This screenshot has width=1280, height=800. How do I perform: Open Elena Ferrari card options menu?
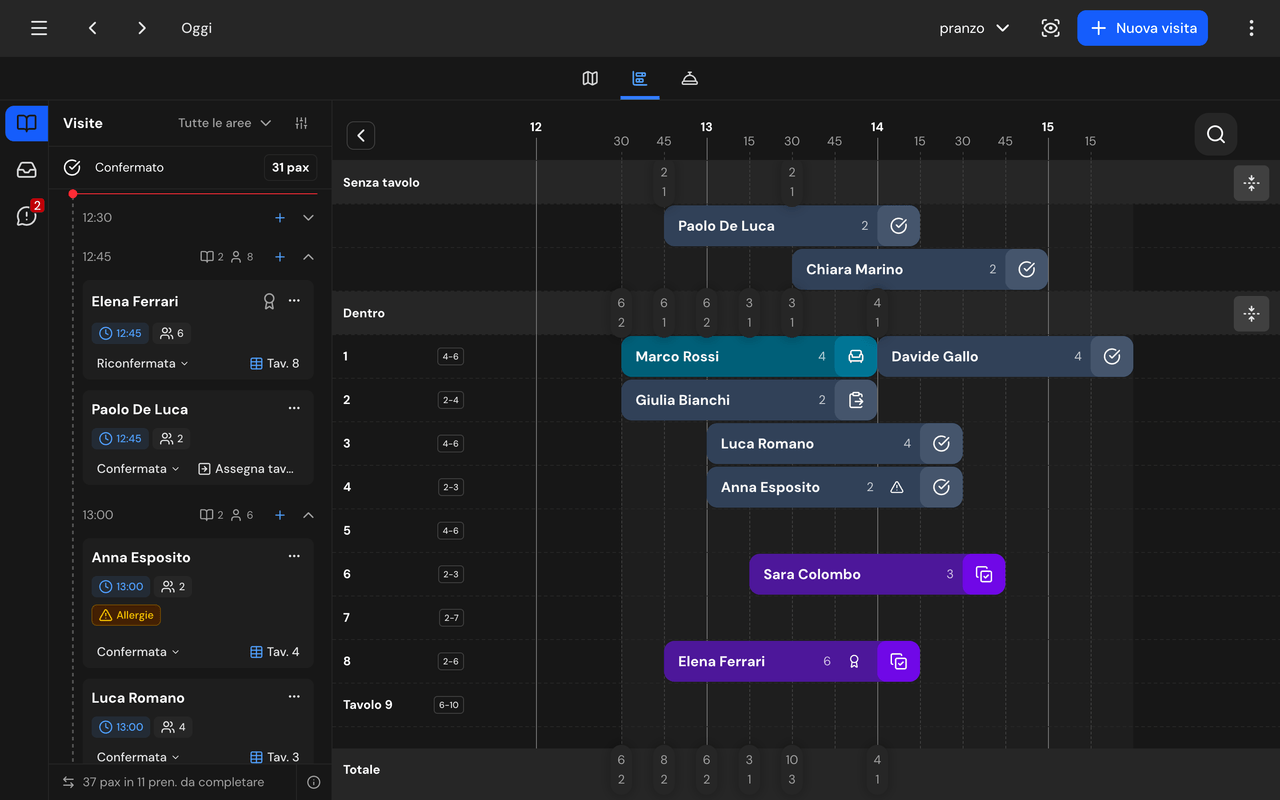tap(294, 301)
